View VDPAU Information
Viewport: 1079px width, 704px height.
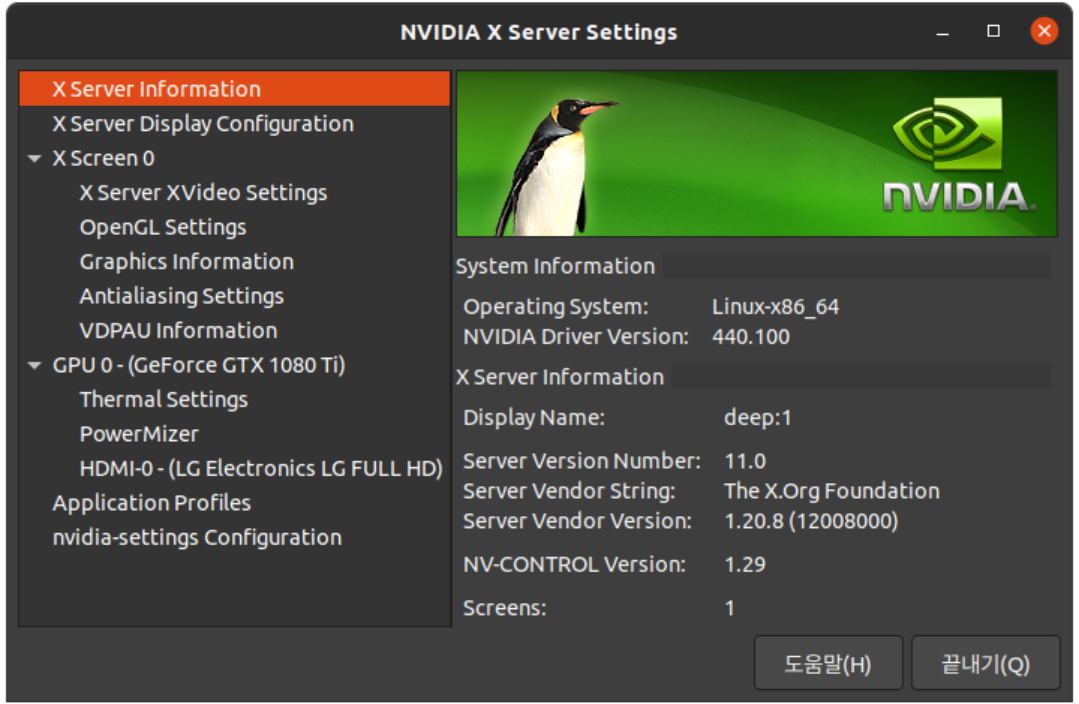(x=178, y=330)
